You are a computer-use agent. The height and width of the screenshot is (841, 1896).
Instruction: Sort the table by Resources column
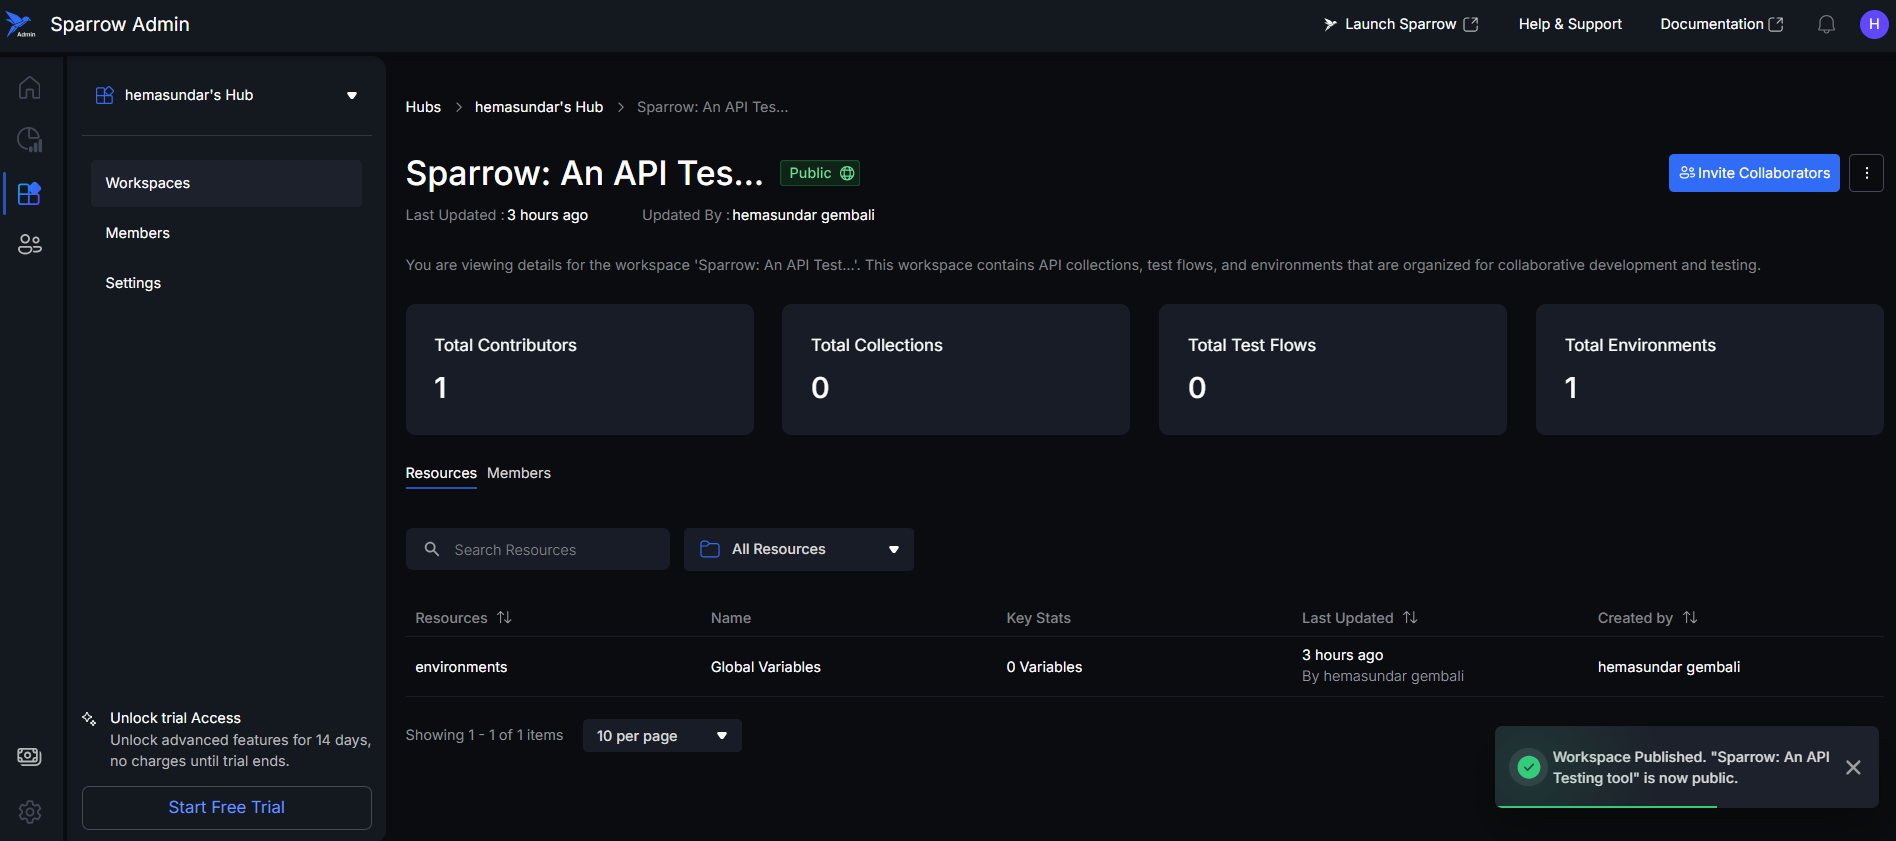[x=504, y=618]
